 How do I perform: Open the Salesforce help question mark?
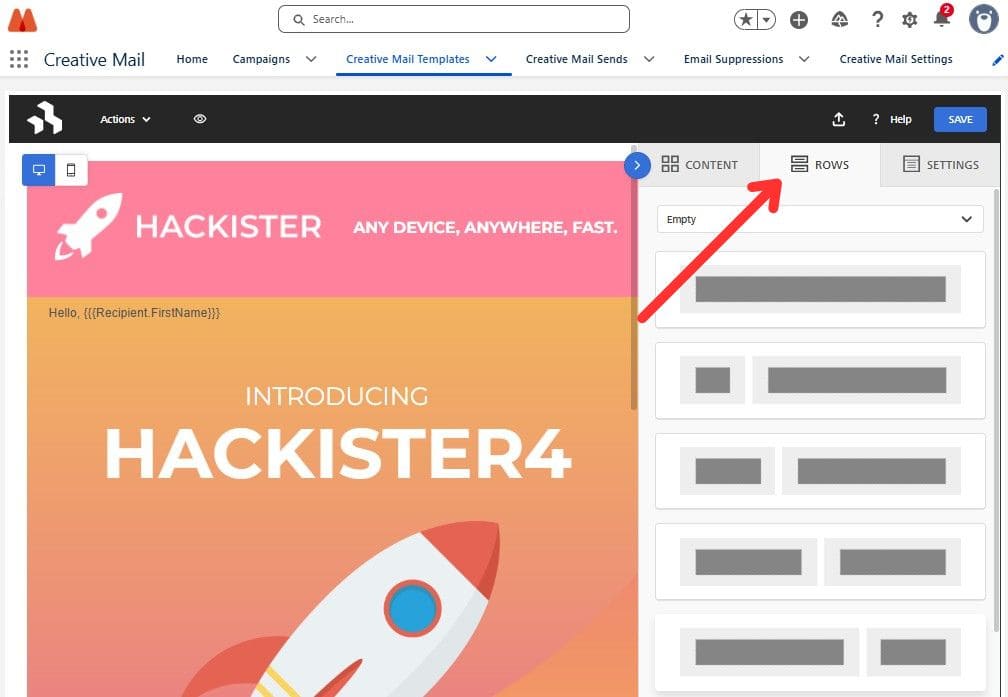[878, 20]
